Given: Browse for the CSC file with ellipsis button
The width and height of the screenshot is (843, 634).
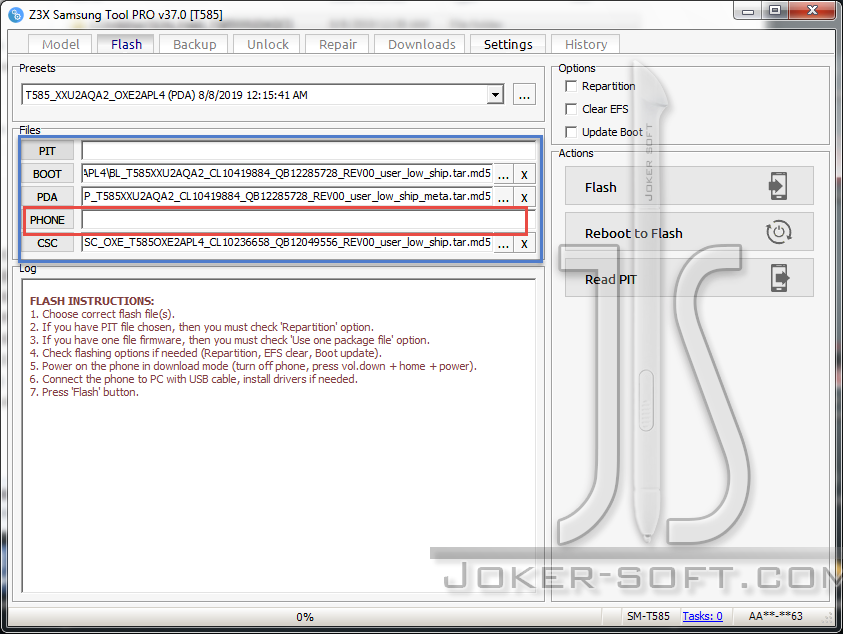Looking at the screenshot, I should [x=503, y=244].
